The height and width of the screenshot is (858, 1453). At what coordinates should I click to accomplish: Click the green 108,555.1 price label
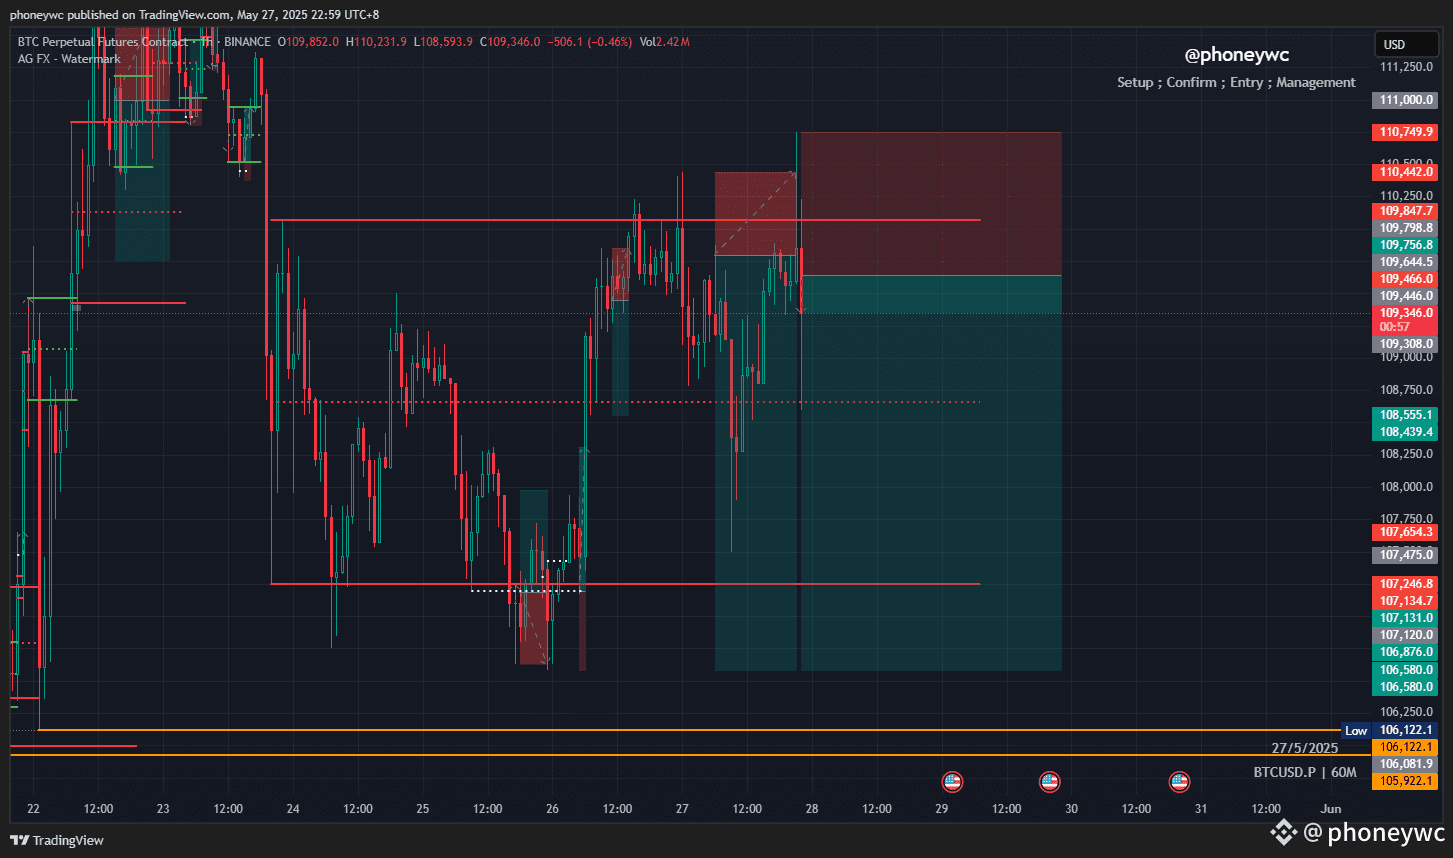coord(1406,415)
